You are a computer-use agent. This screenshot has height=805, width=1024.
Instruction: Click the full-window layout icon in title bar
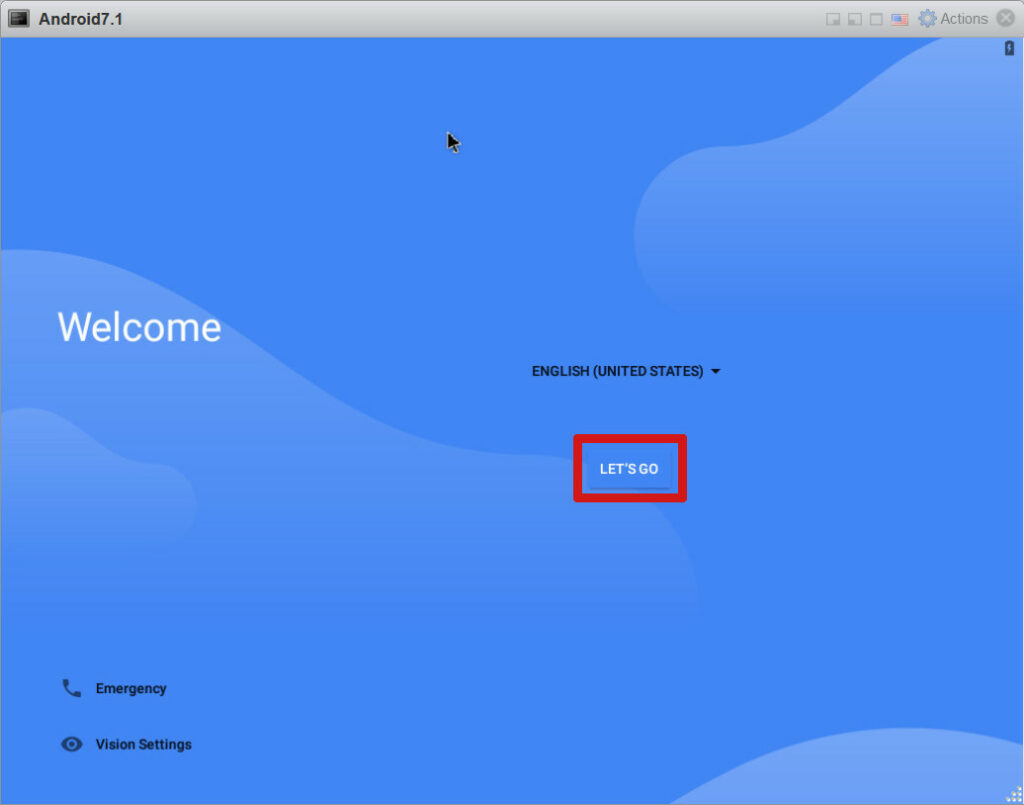876,19
